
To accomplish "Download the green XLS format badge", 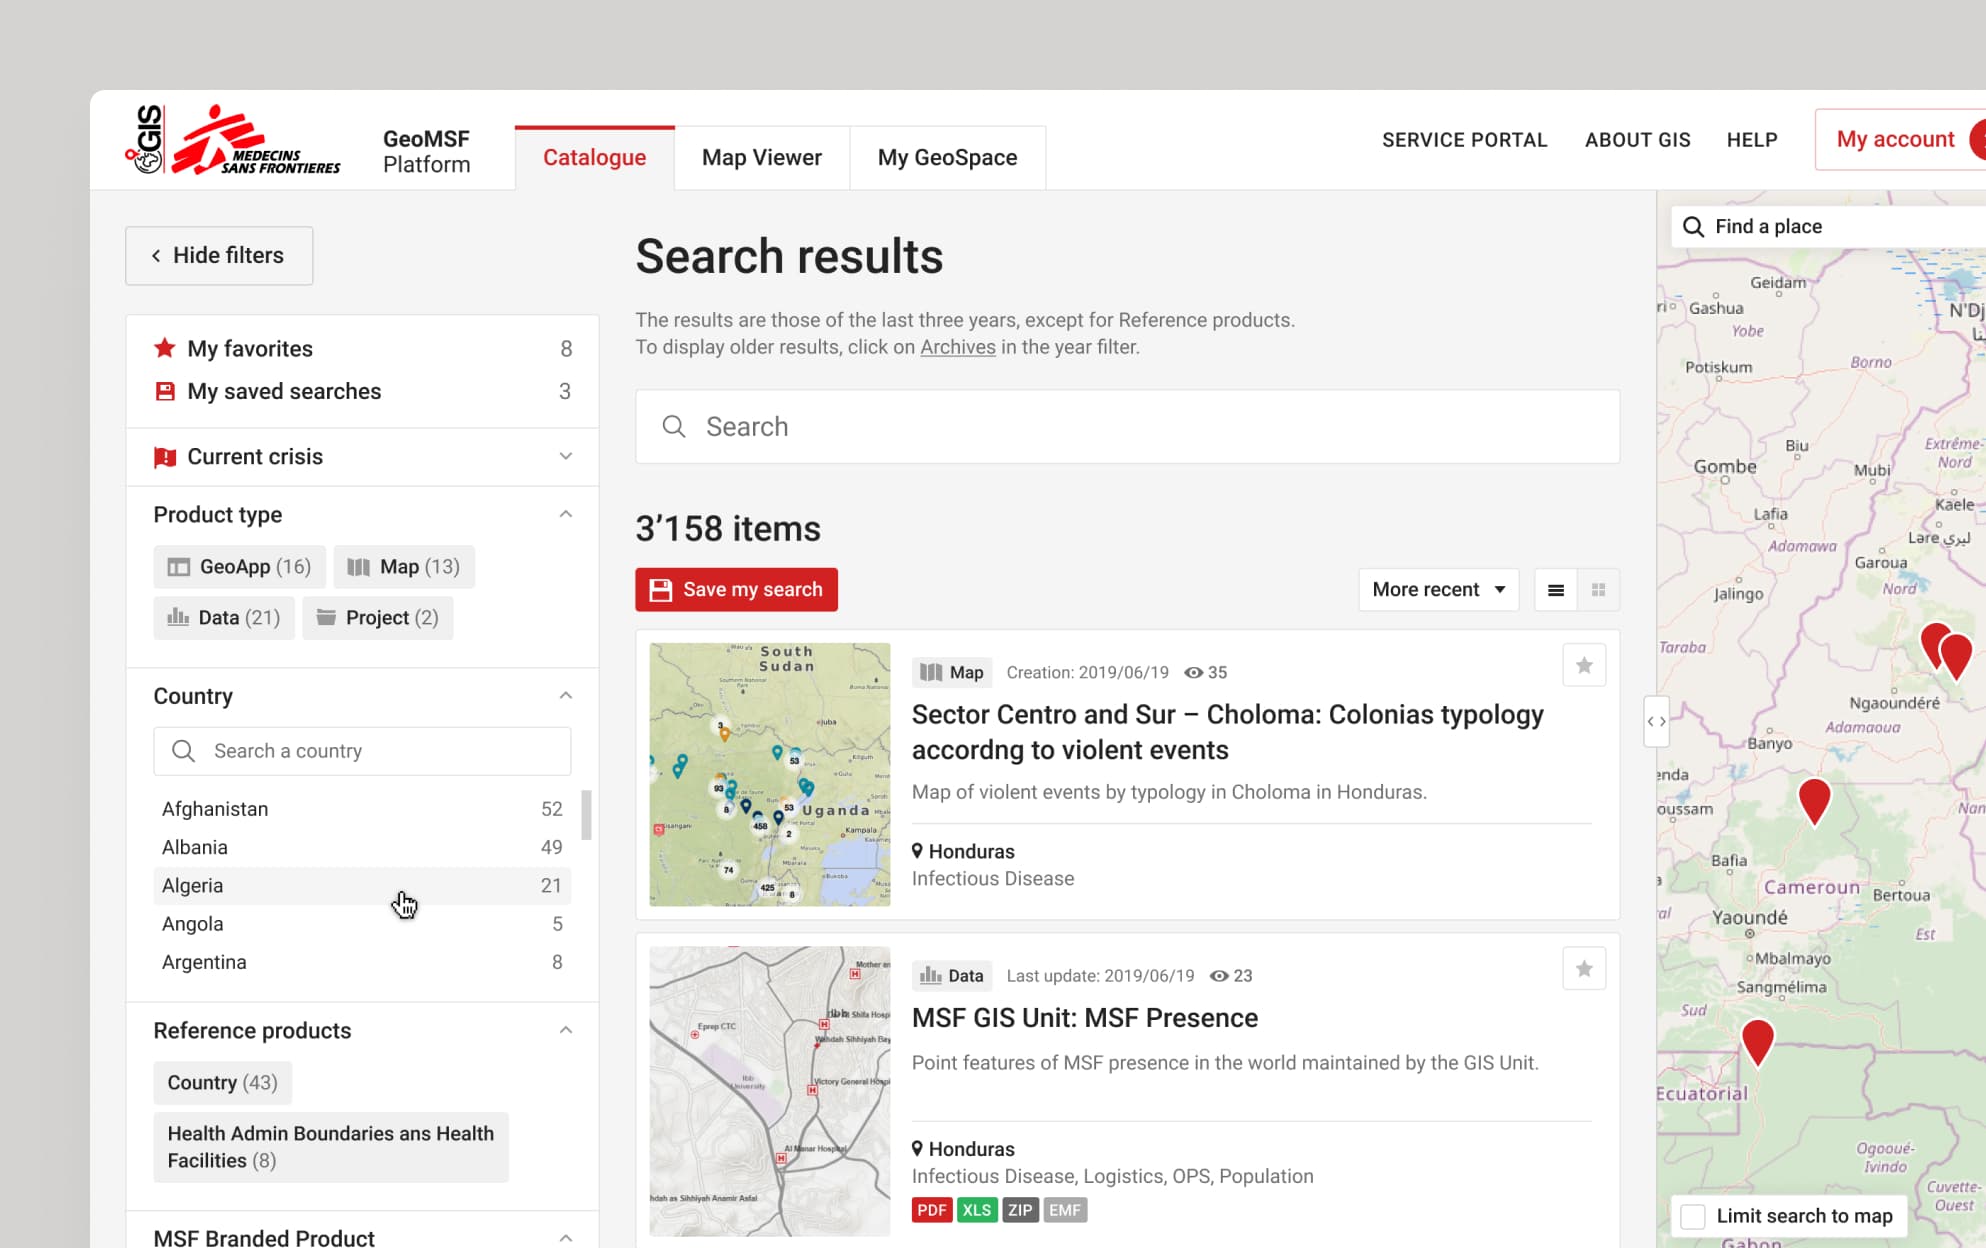I will pyautogui.click(x=976, y=1210).
